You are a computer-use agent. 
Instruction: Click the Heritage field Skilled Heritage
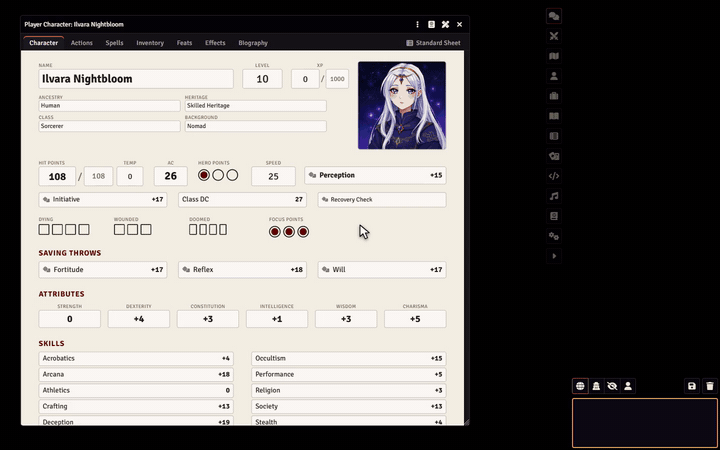256,106
